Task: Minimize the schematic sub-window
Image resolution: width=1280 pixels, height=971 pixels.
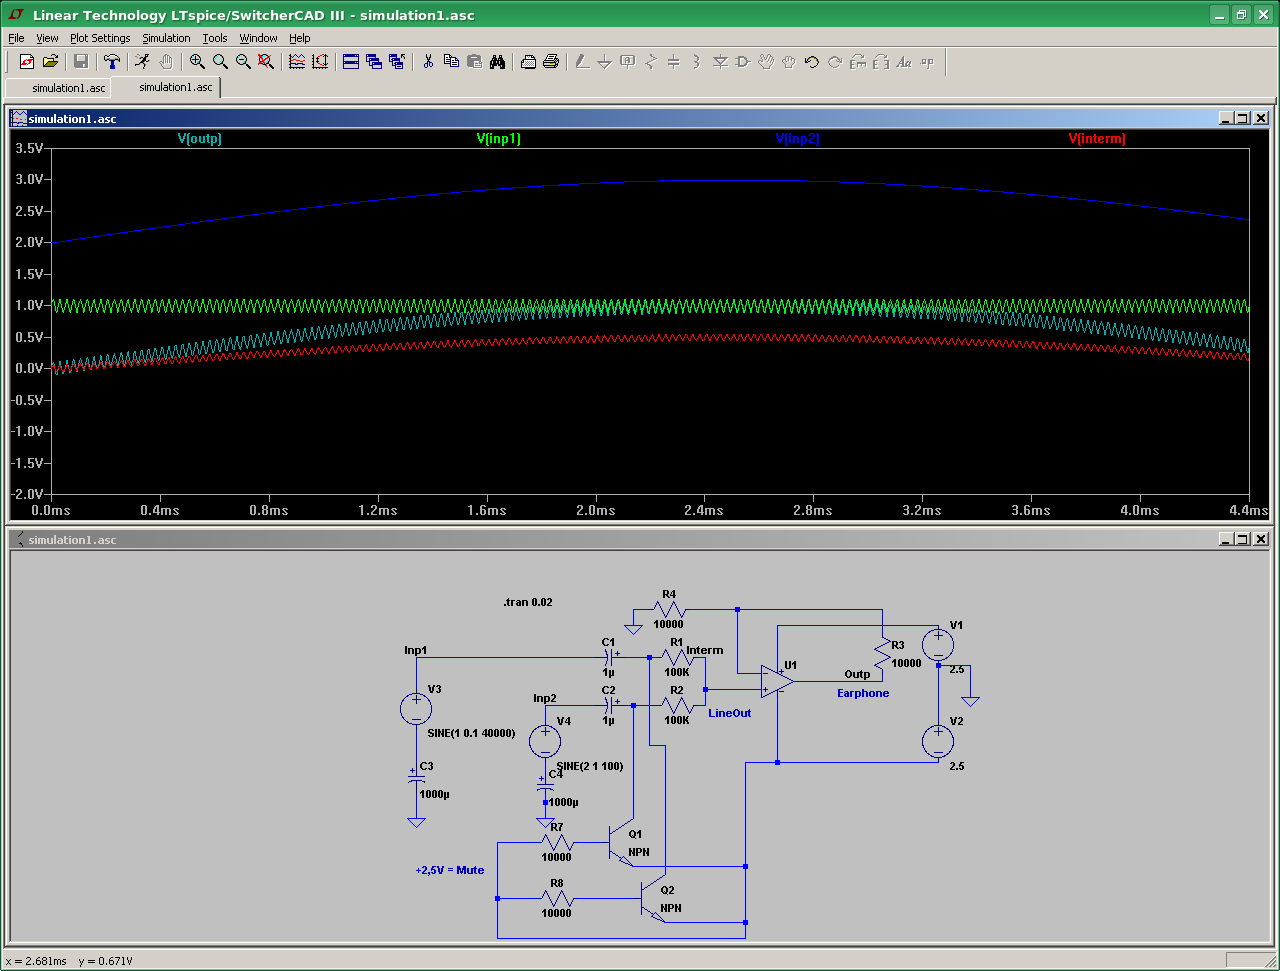Action: coord(1225,539)
